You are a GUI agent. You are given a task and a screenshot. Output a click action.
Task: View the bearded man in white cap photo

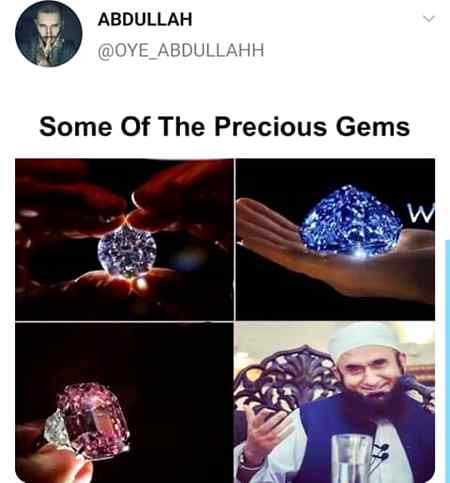335,402
